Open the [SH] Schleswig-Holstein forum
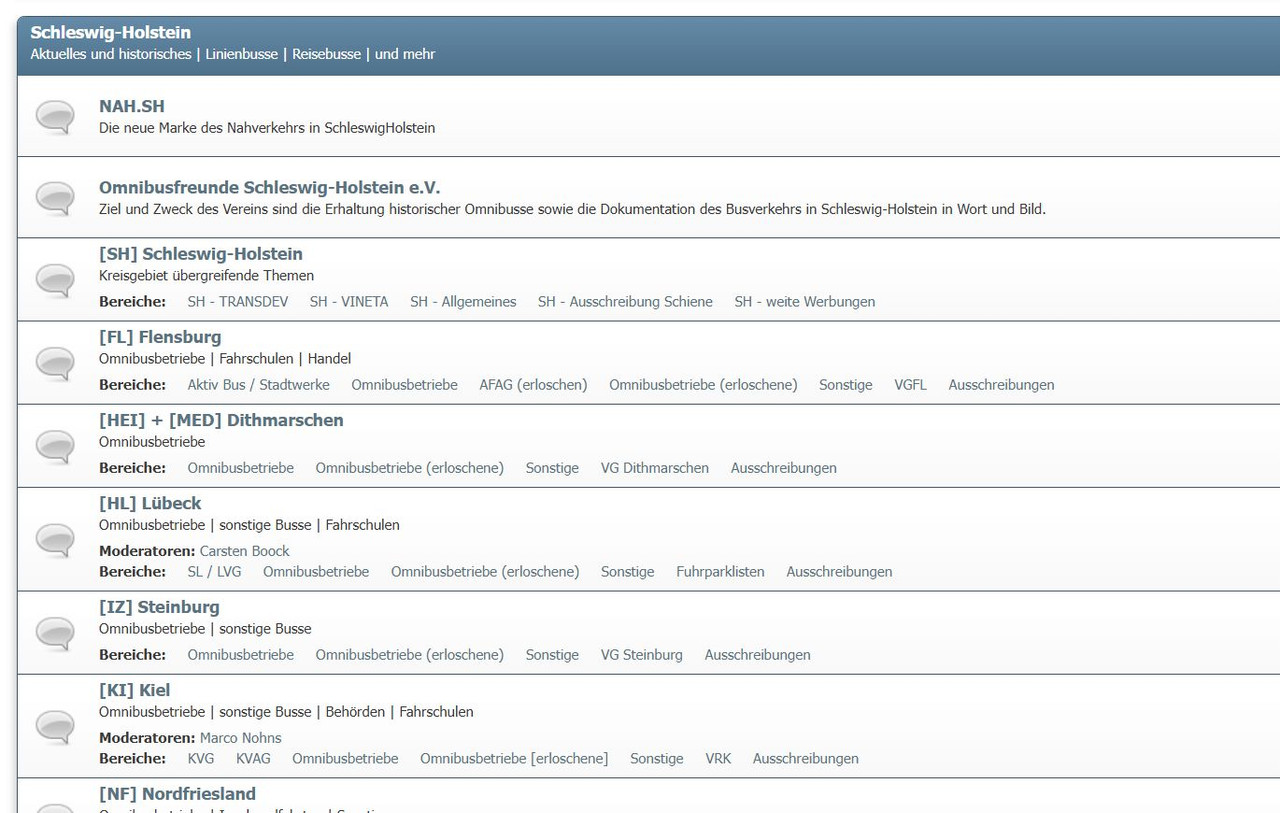Image resolution: width=1280 pixels, height=813 pixels. click(201, 254)
